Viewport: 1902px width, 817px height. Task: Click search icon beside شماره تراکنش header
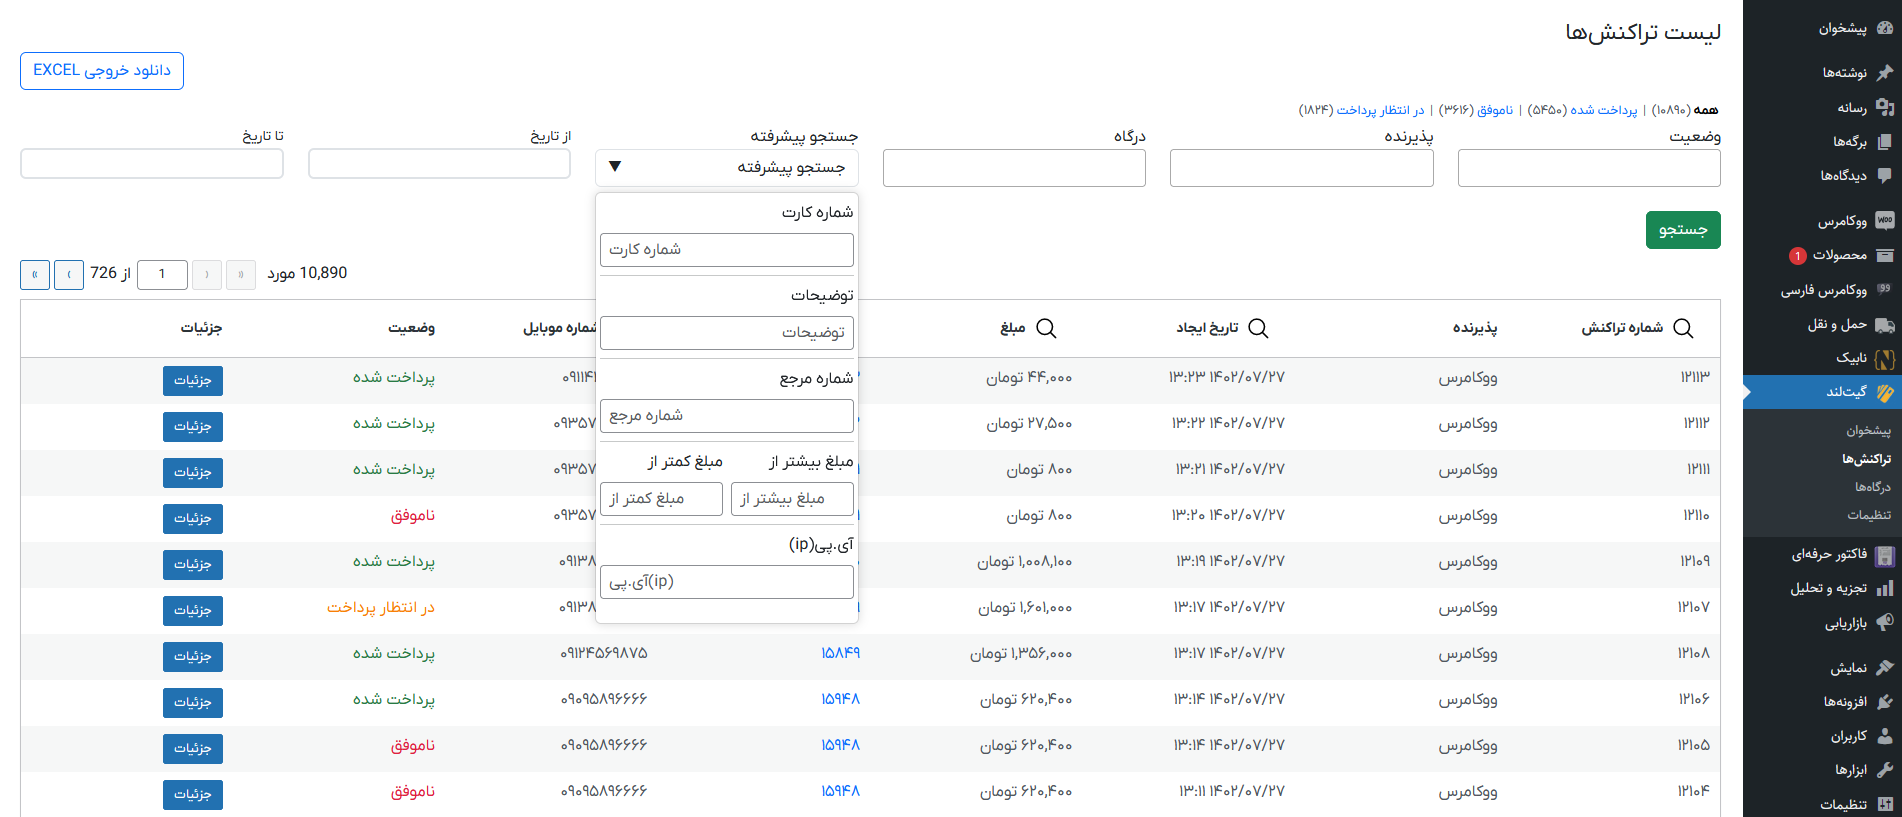point(1683,328)
